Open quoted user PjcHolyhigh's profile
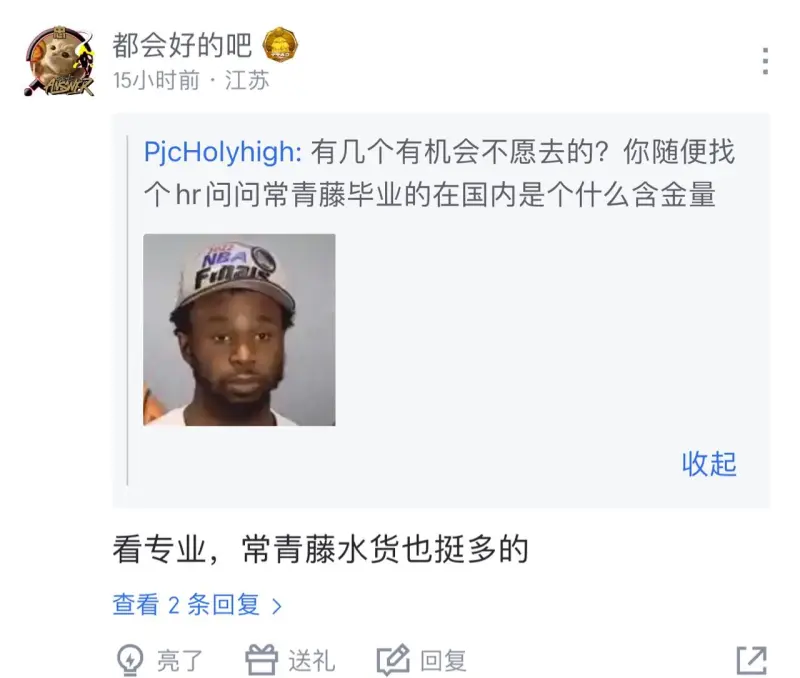 point(222,152)
